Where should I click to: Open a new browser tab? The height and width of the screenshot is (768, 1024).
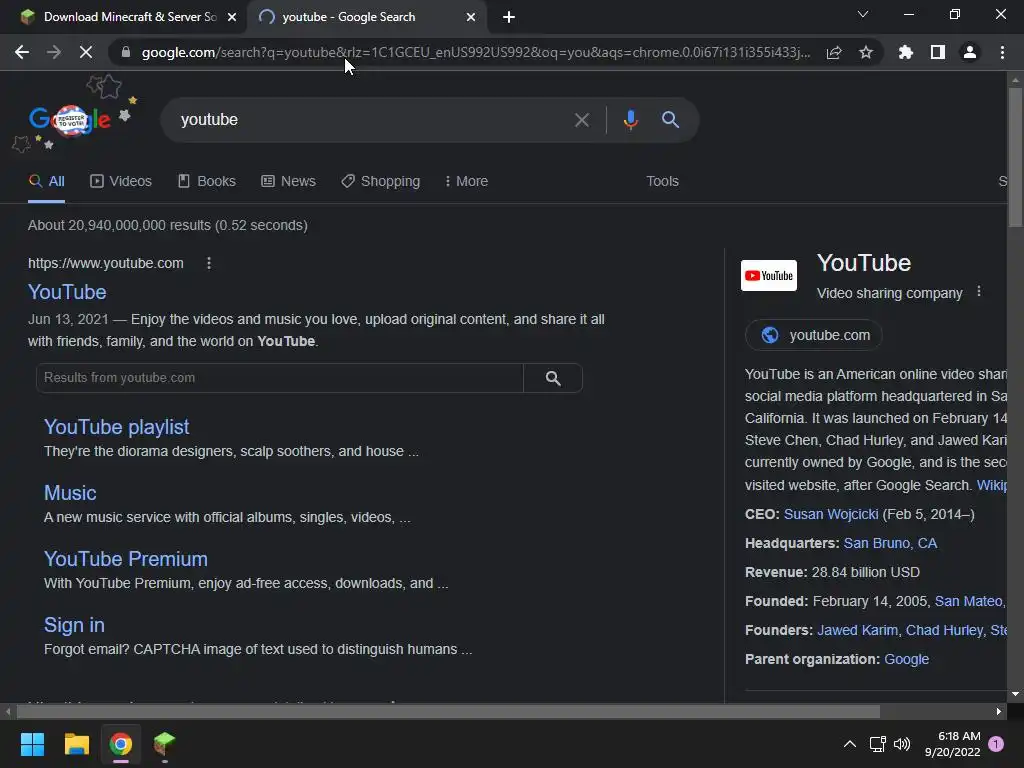(509, 17)
